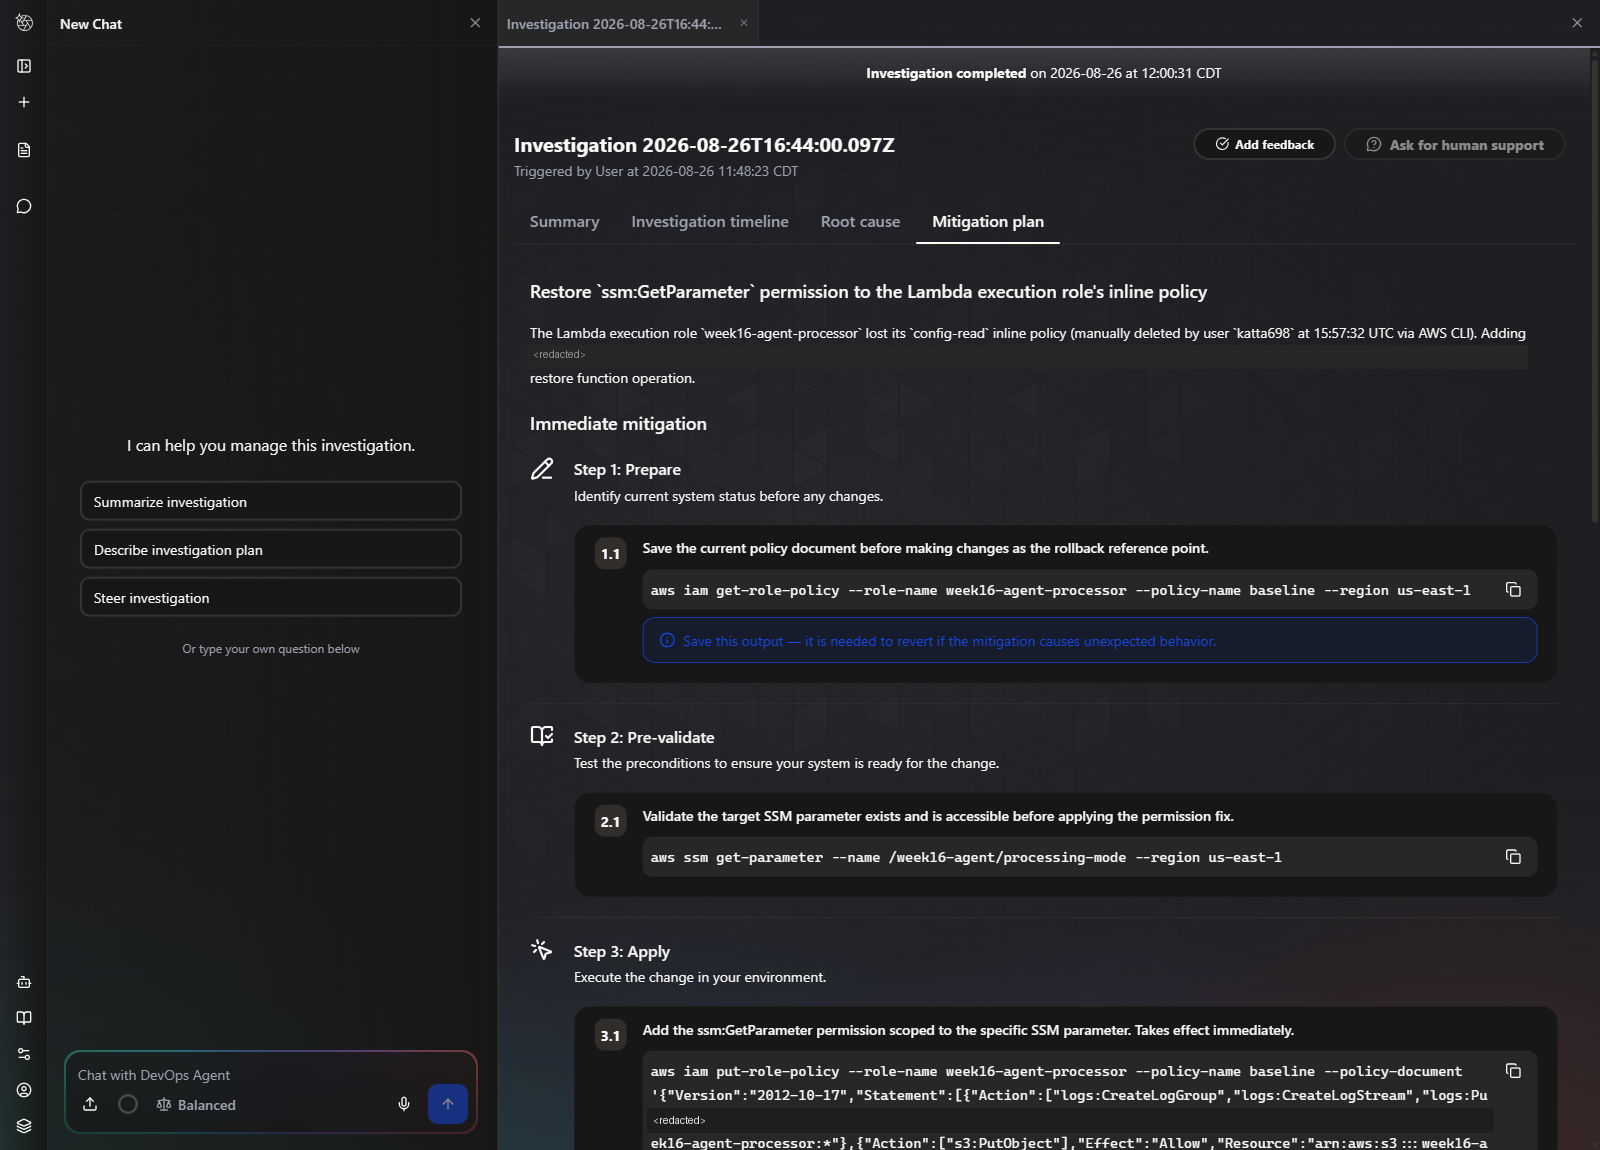Copy the get-role-policy command

coord(1513,590)
